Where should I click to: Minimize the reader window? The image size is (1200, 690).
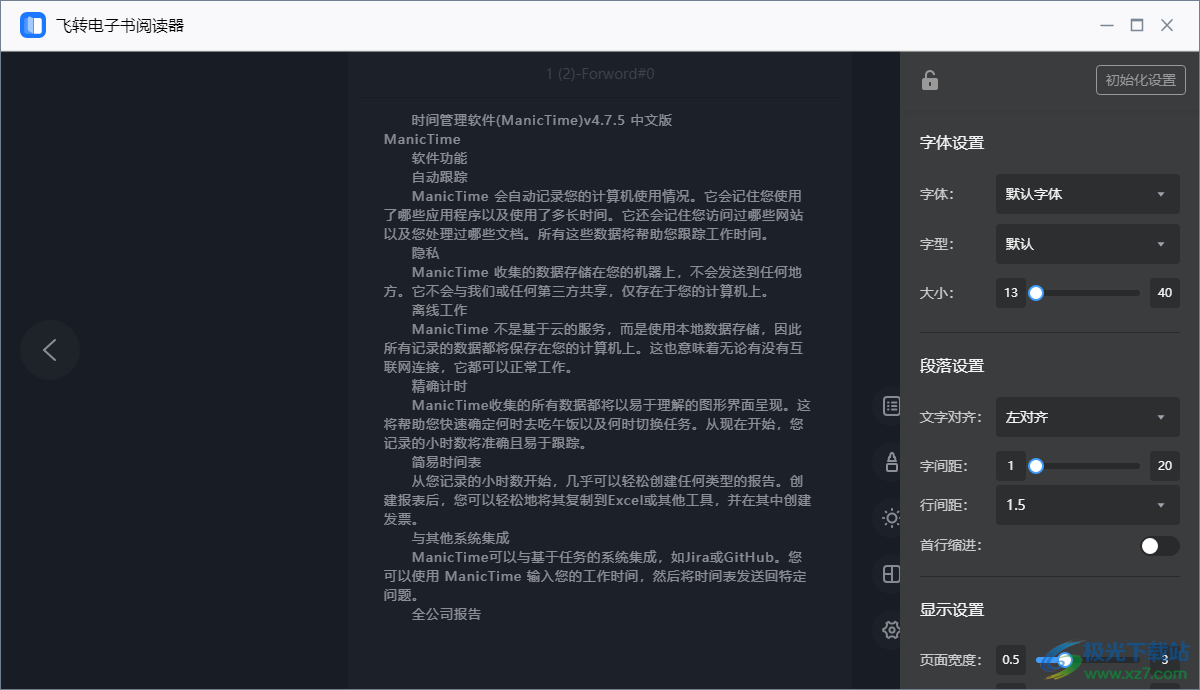(1107, 25)
